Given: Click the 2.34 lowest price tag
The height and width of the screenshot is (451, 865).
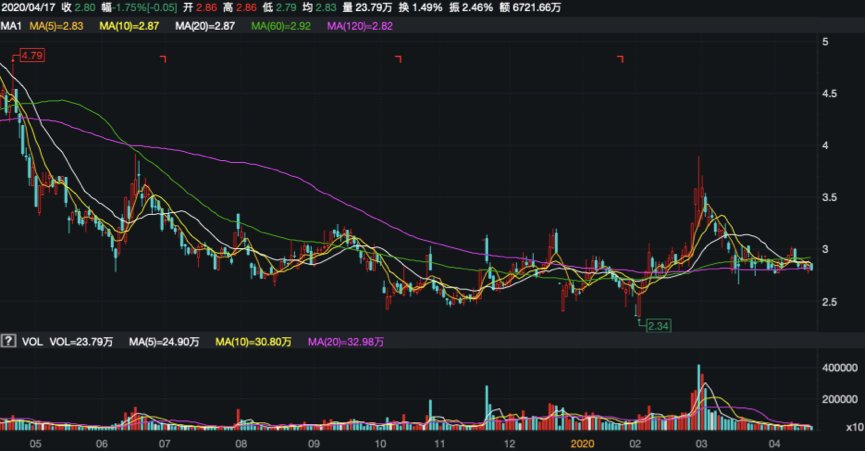Looking at the screenshot, I should click(657, 326).
